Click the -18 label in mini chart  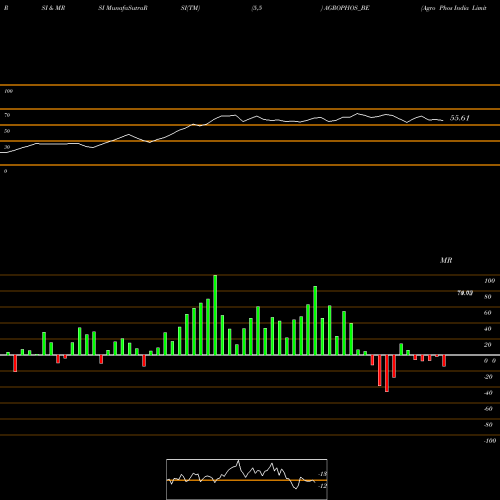[x=322, y=474]
